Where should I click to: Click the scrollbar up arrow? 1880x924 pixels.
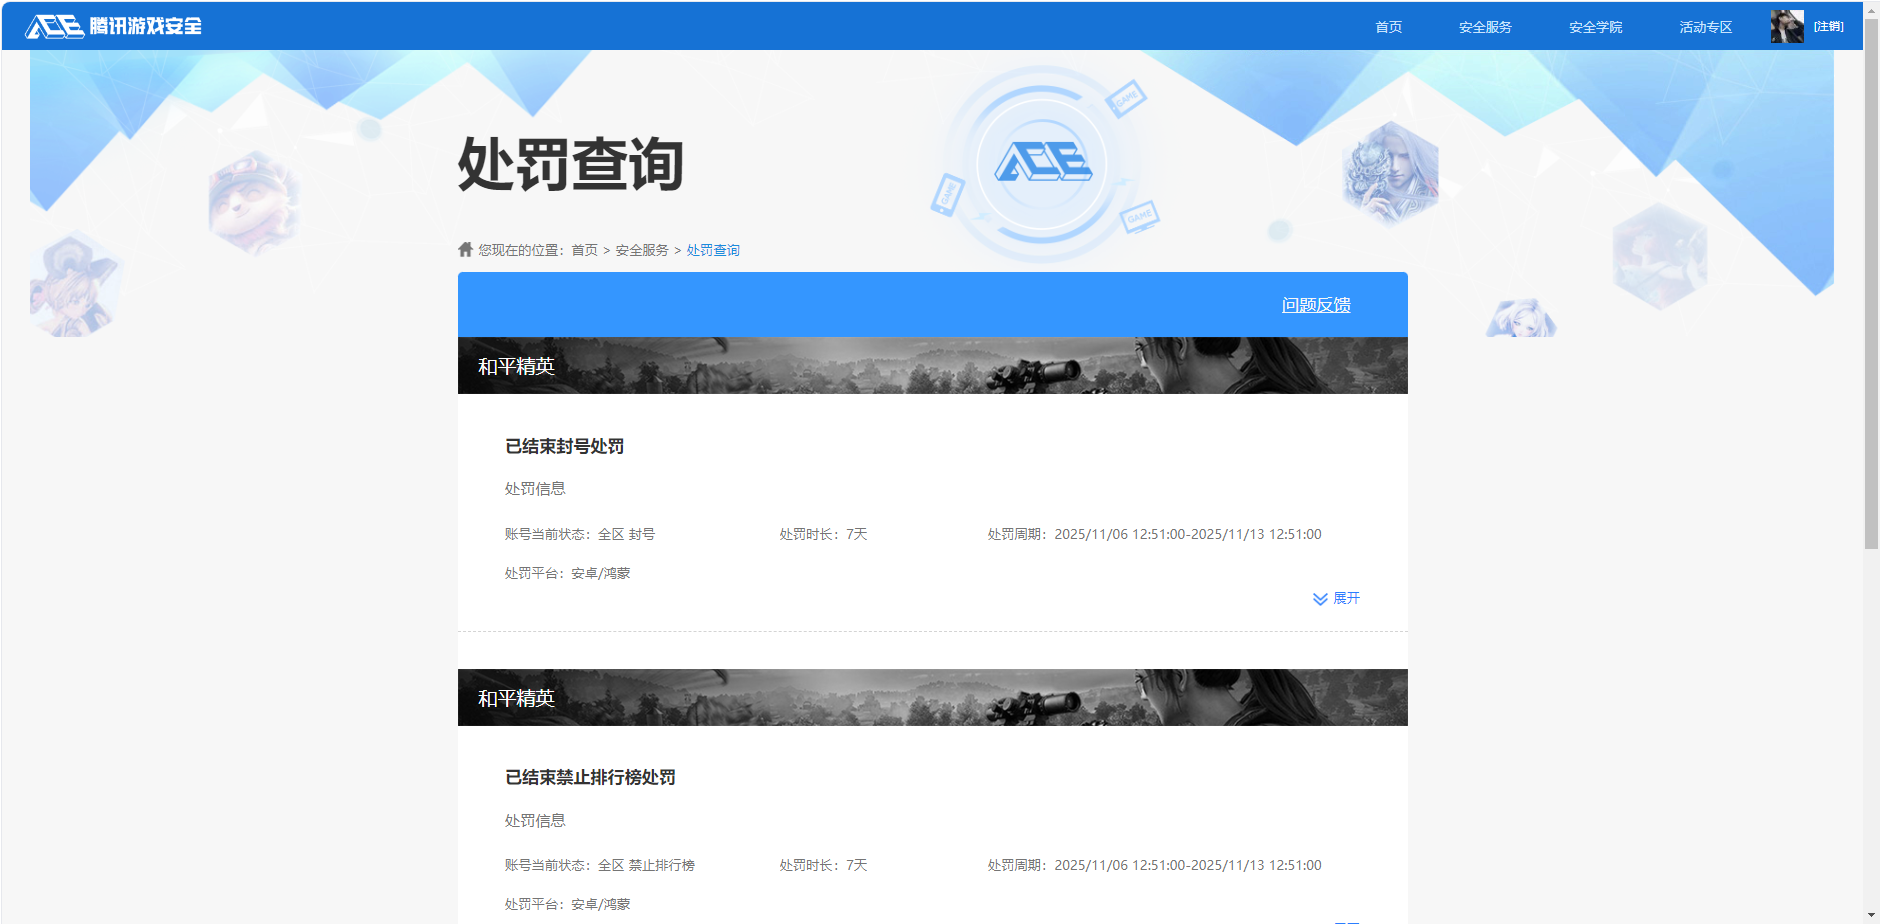pos(1871,9)
